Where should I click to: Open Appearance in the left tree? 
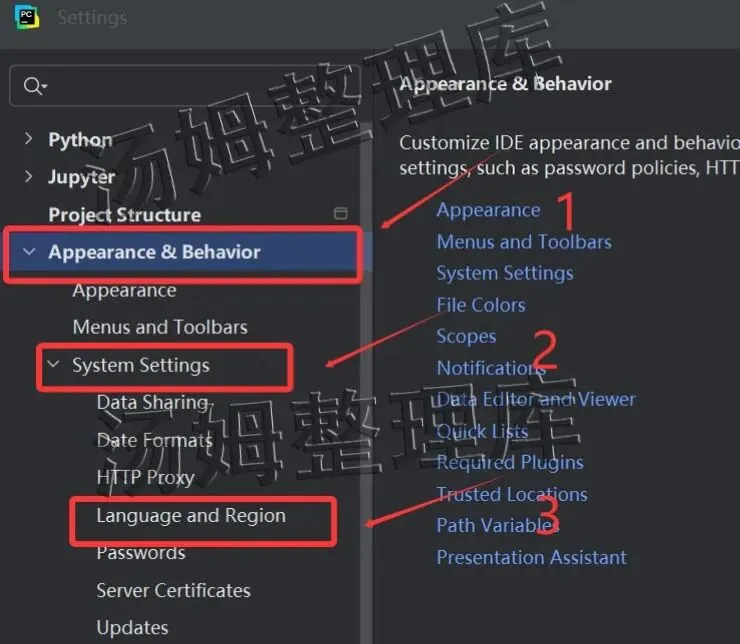125,290
